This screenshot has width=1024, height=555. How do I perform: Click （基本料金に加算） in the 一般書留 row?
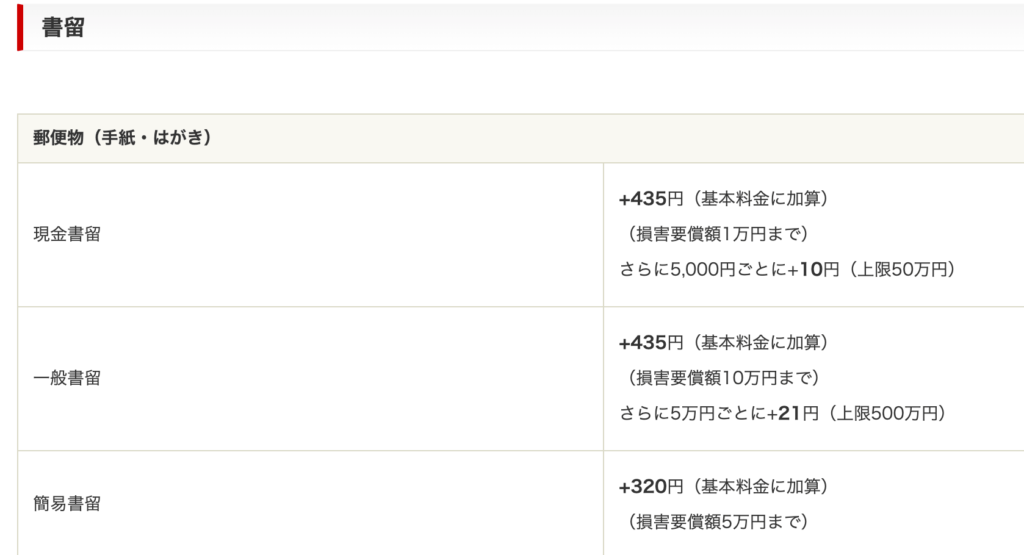click(x=756, y=343)
